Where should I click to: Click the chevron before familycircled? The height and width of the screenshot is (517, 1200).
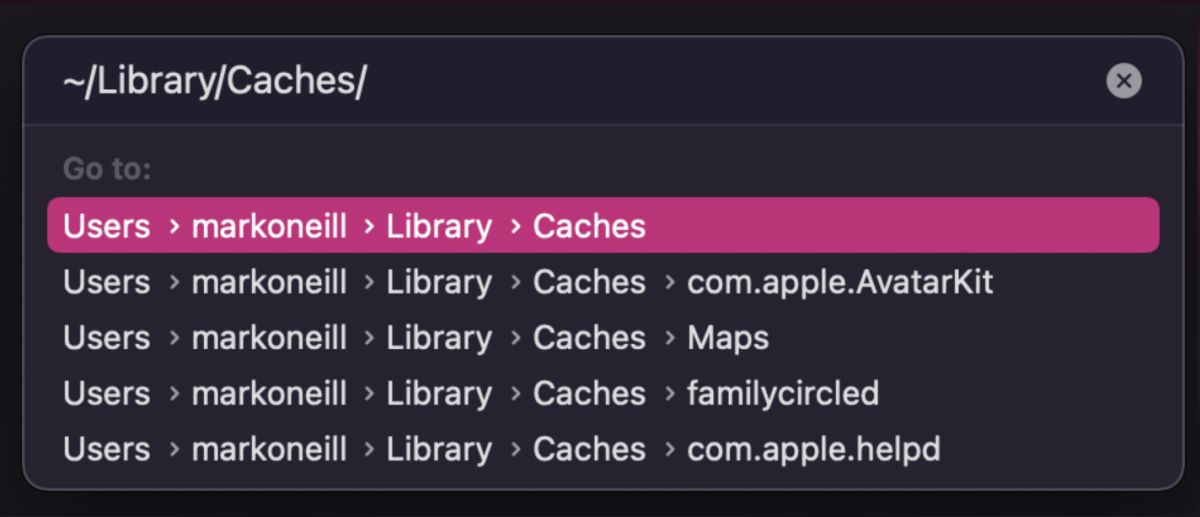pyautogui.click(x=668, y=395)
